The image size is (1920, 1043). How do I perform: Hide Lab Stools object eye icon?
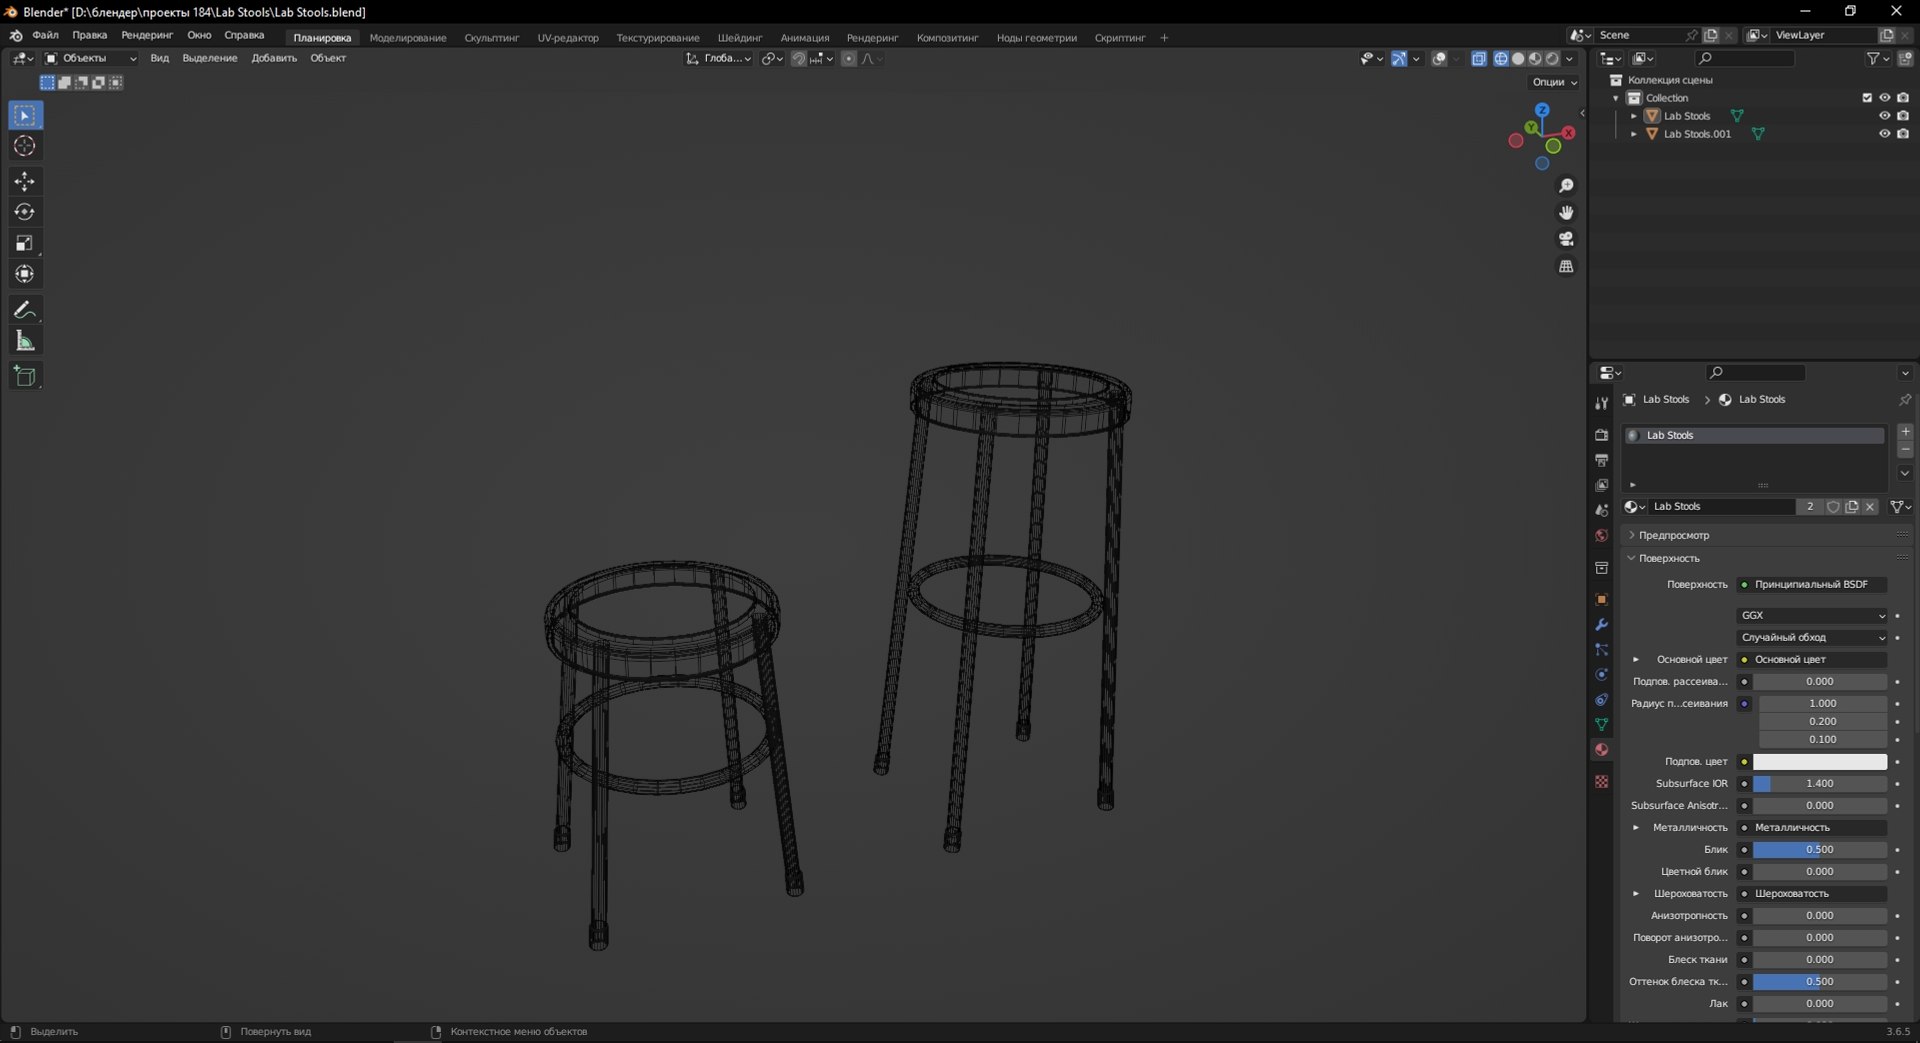(1884, 116)
